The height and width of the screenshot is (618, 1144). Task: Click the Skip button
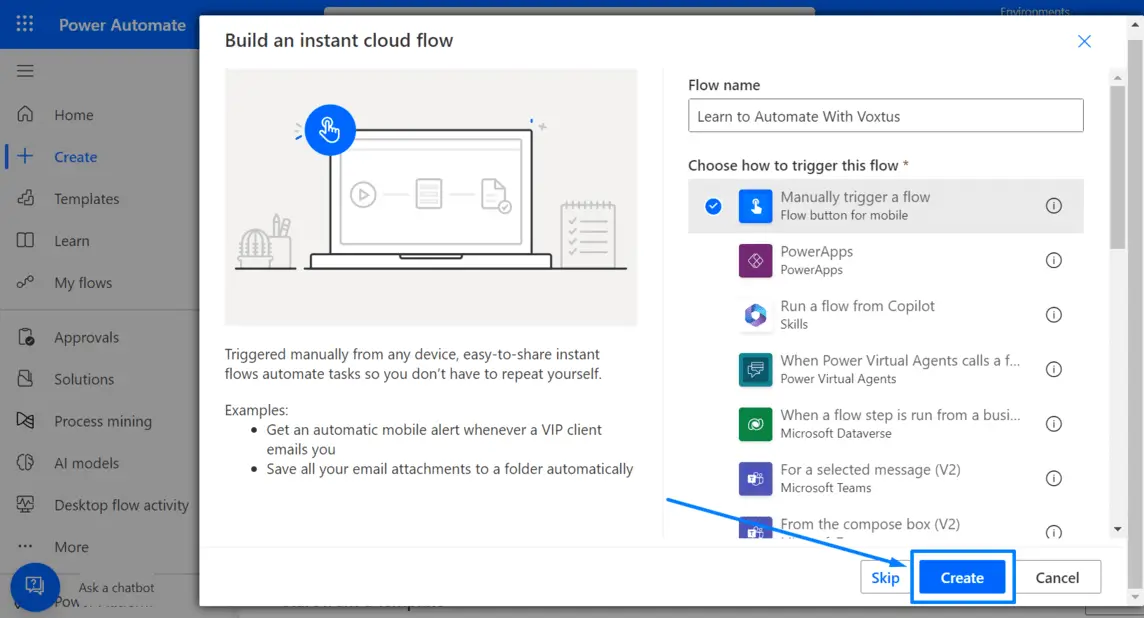point(885,578)
